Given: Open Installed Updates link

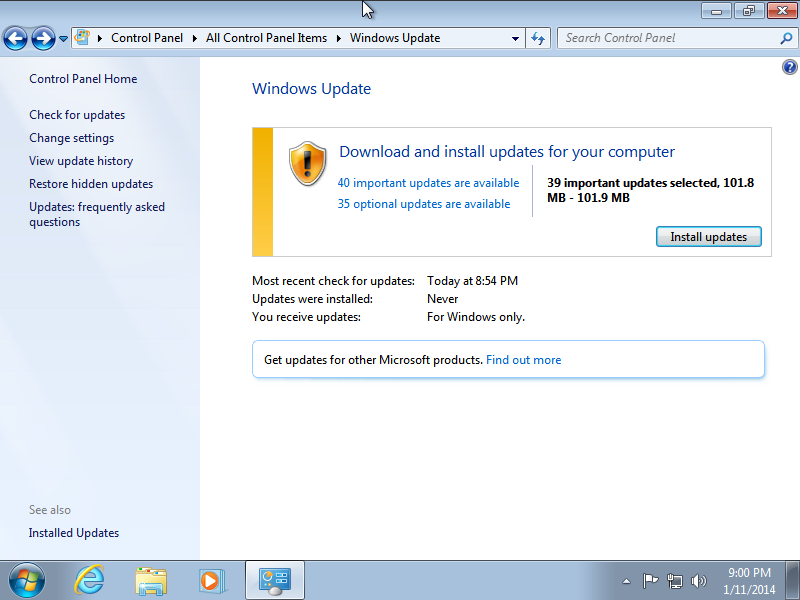Looking at the screenshot, I should pos(73,533).
